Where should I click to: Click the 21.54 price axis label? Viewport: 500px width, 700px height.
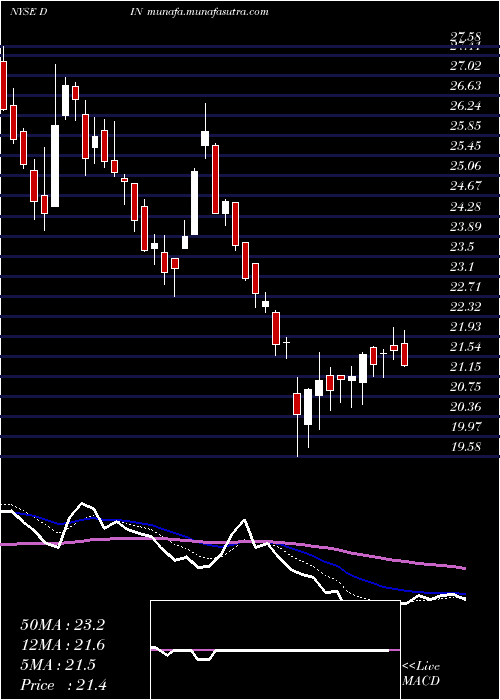pyautogui.click(x=466, y=347)
